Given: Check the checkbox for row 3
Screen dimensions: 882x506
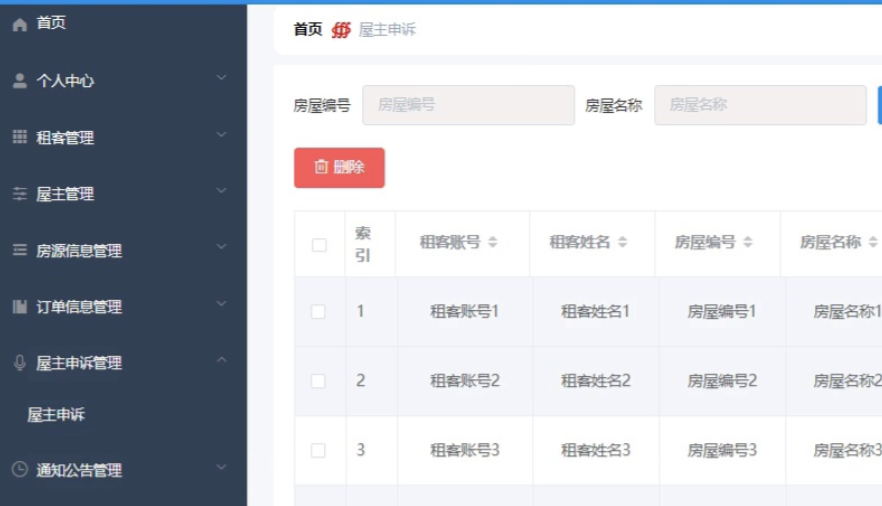Looking at the screenshot, I should pos(318,450).
